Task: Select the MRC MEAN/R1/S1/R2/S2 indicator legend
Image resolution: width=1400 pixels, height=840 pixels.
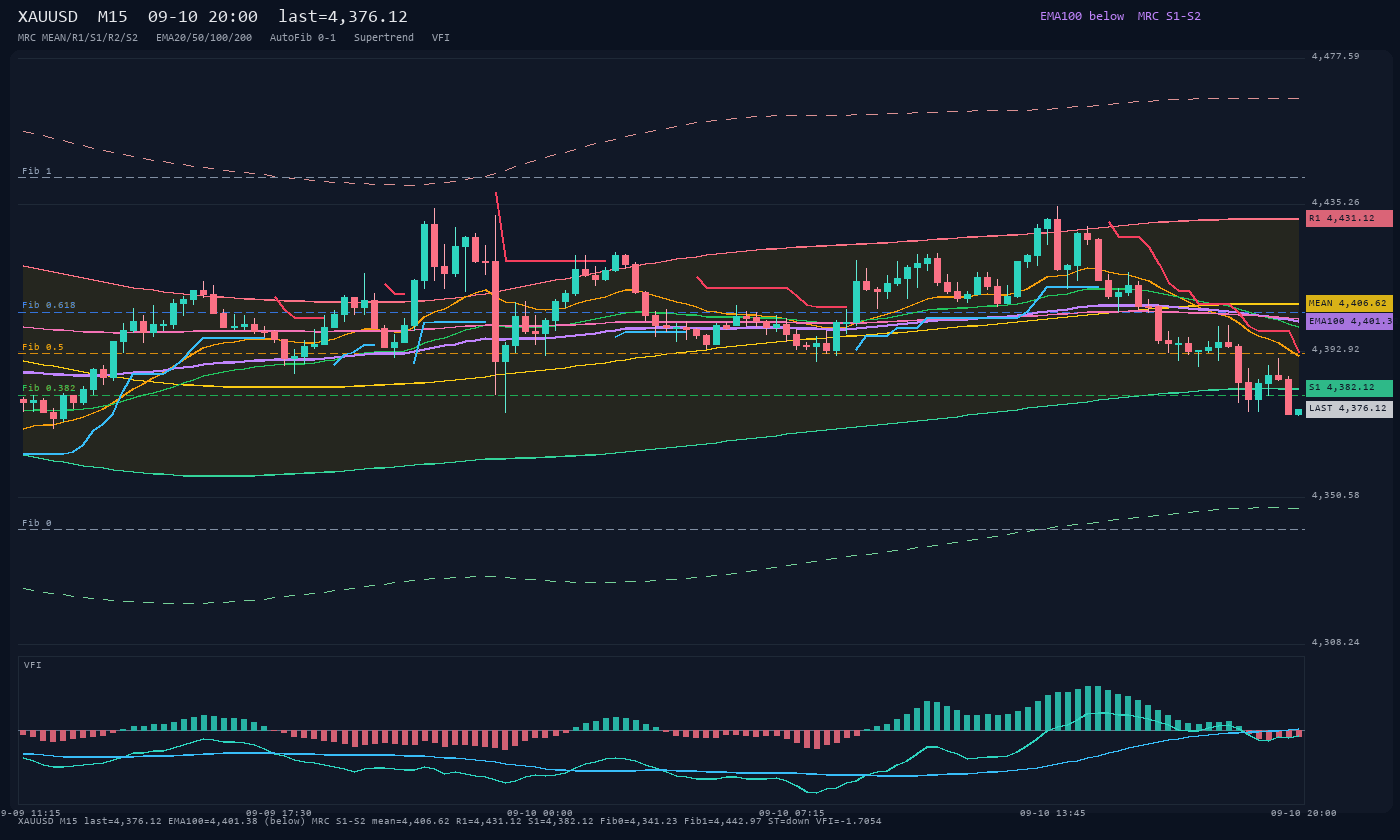Action: (x=78, y=38)
